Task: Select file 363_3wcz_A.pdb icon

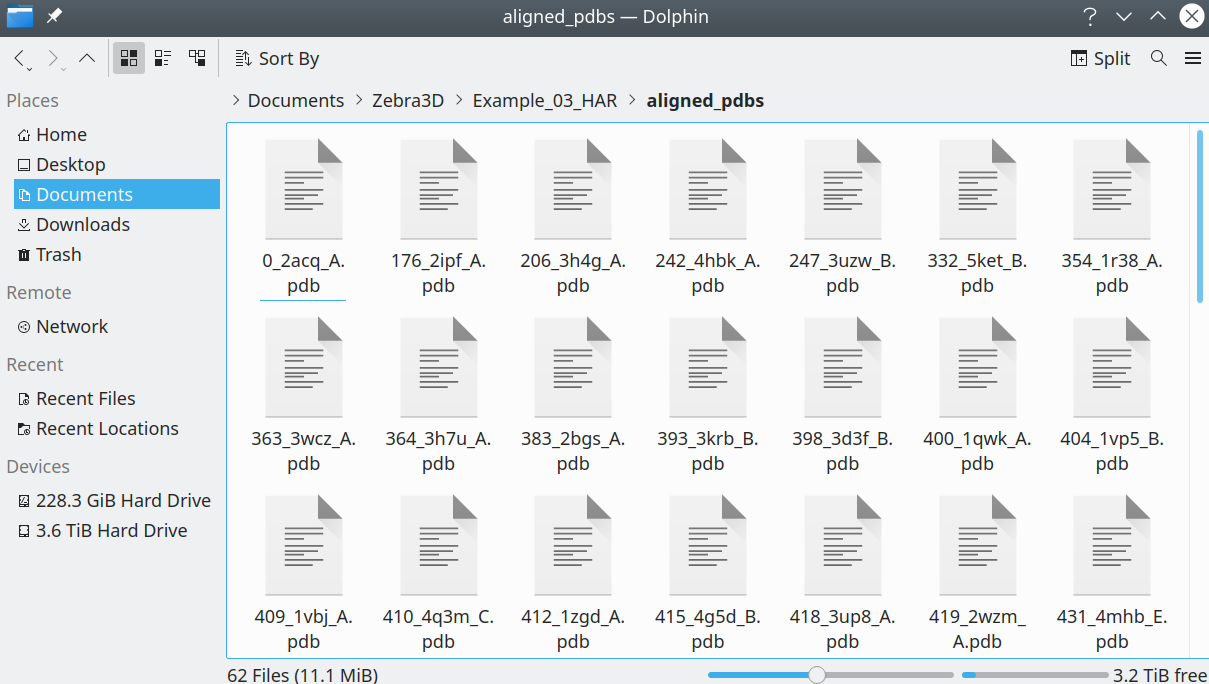Action: [x=304, y=367]
